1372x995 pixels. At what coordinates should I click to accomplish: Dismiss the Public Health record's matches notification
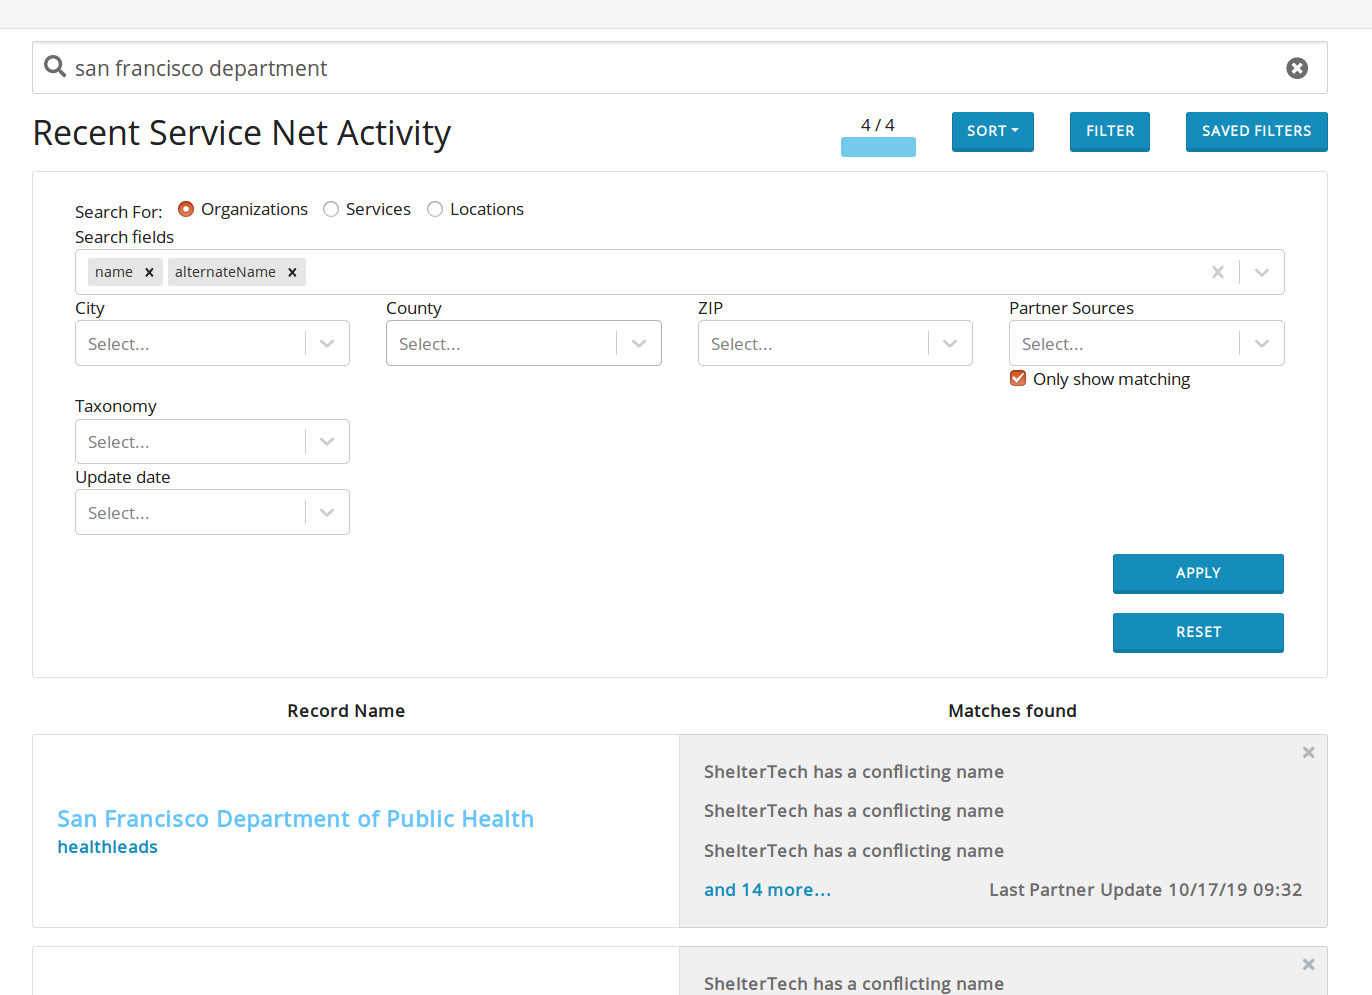tap(1308, 752)
